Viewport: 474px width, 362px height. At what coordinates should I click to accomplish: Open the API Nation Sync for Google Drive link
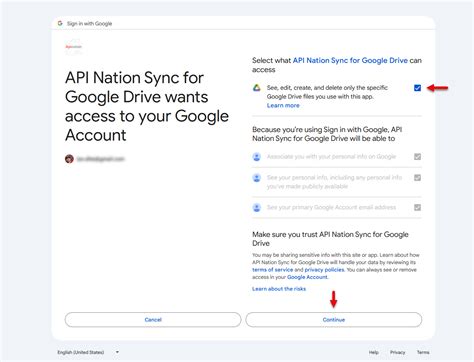click(350, 60)
